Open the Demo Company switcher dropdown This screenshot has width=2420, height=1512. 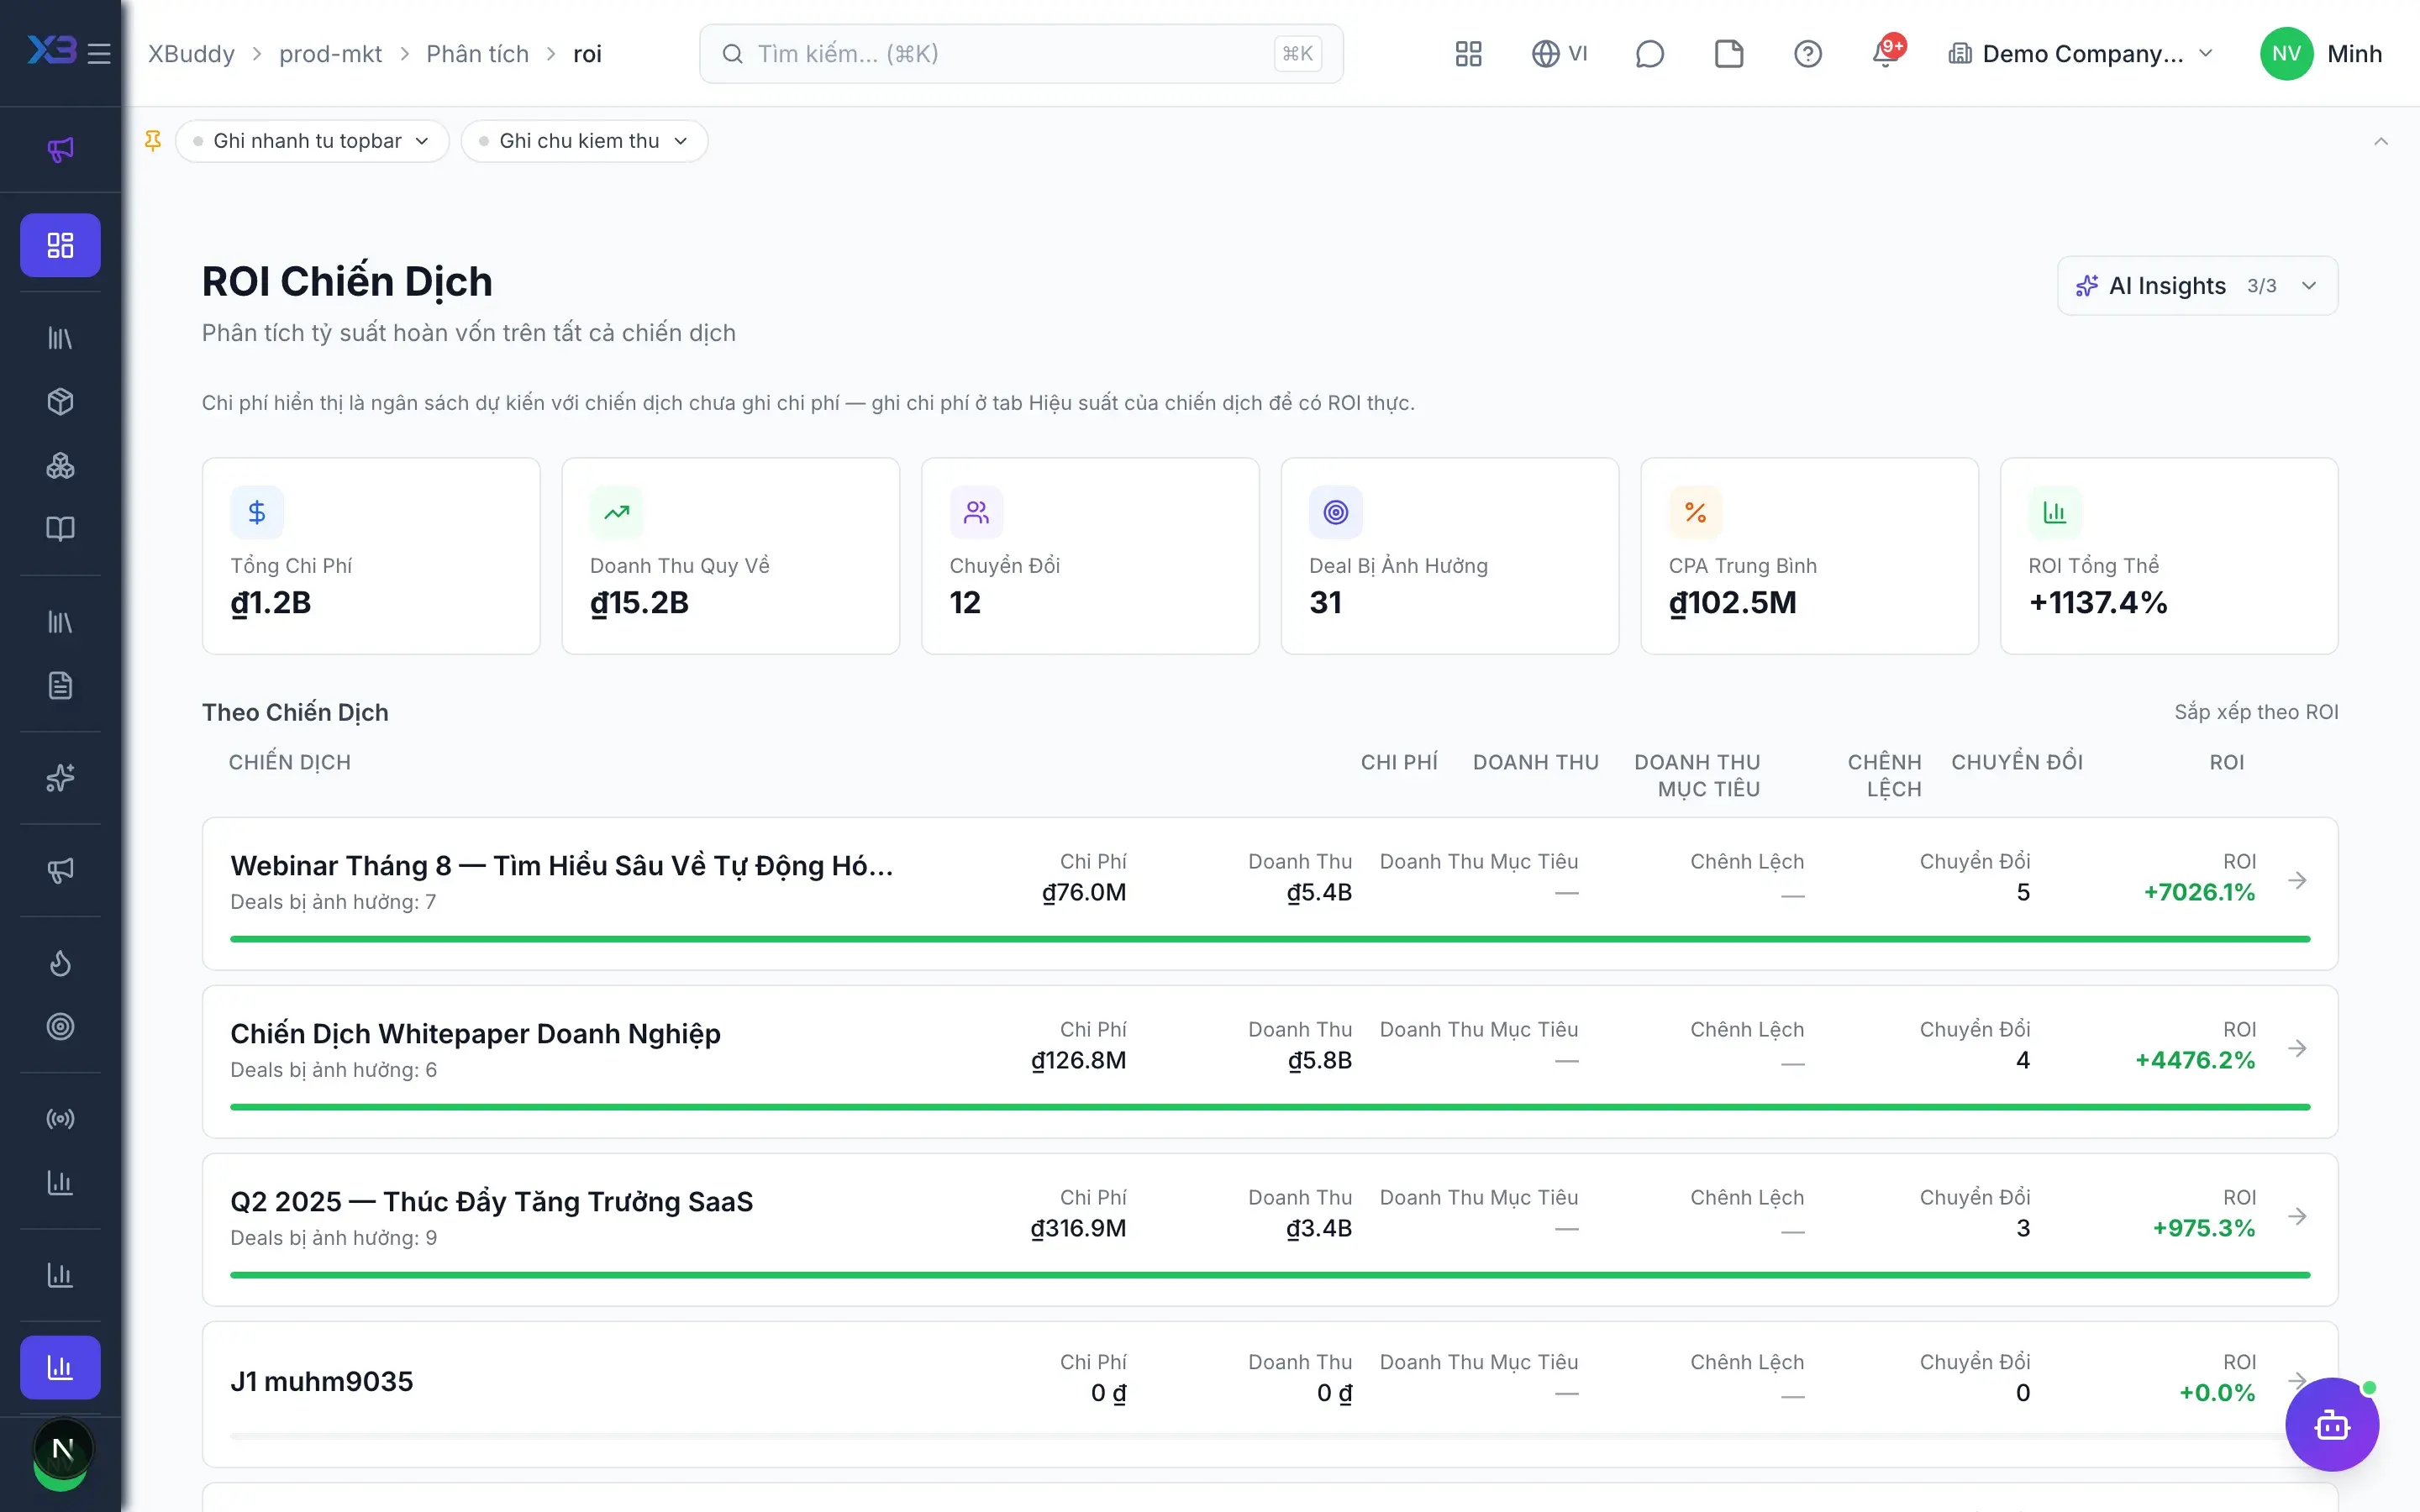click(x=2081, y=54)
